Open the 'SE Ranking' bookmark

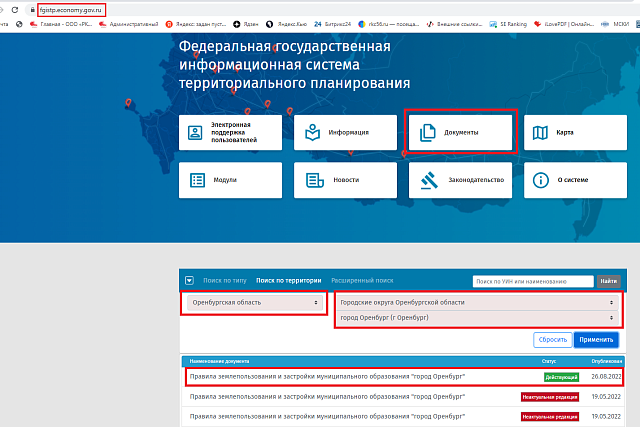508,24
